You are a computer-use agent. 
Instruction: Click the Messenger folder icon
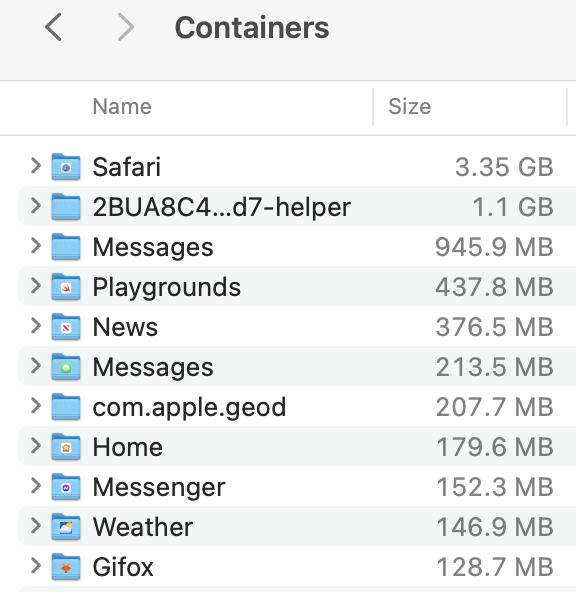(66, 487)
